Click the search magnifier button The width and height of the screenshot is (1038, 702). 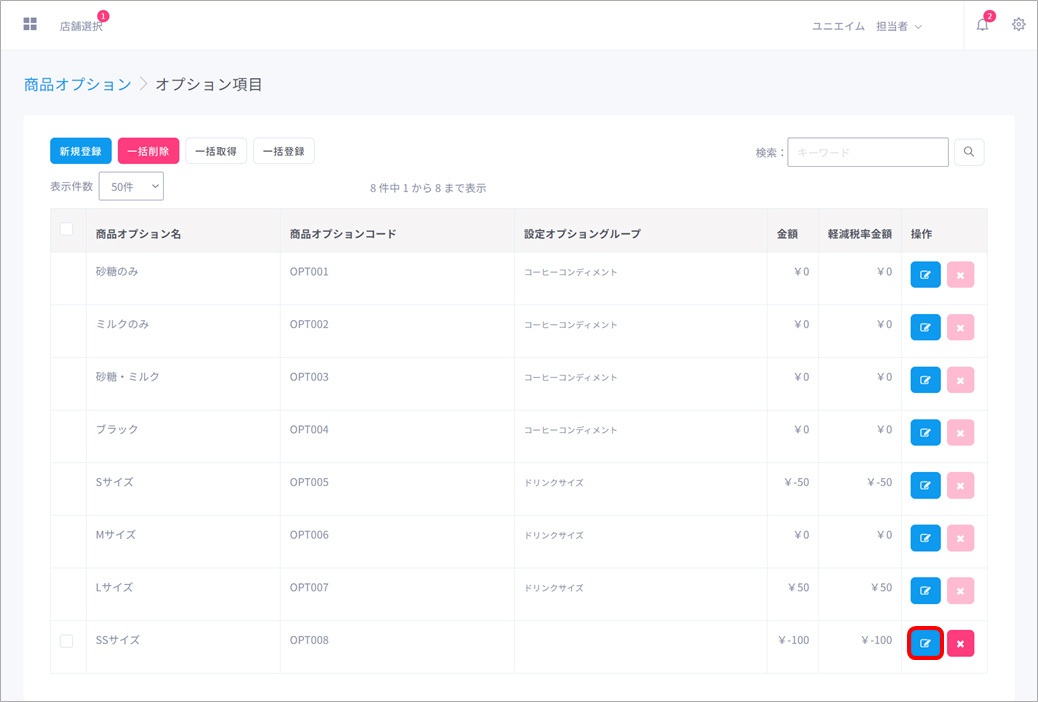(x=968, y=152)
